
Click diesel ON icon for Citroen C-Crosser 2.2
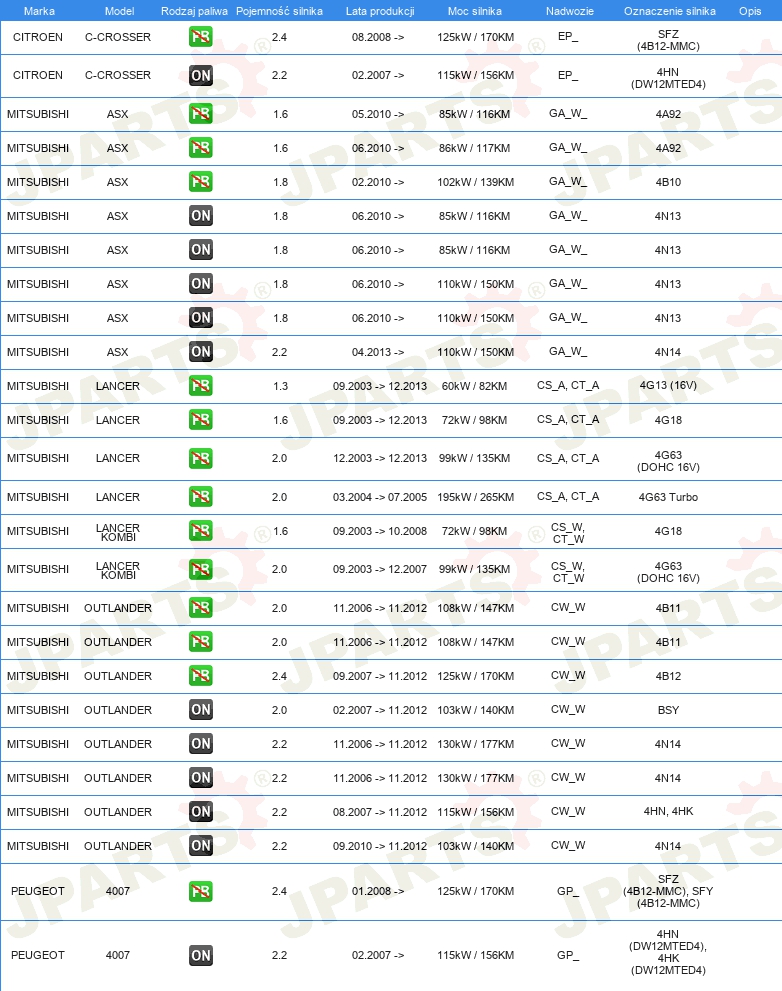coord(200,75)
